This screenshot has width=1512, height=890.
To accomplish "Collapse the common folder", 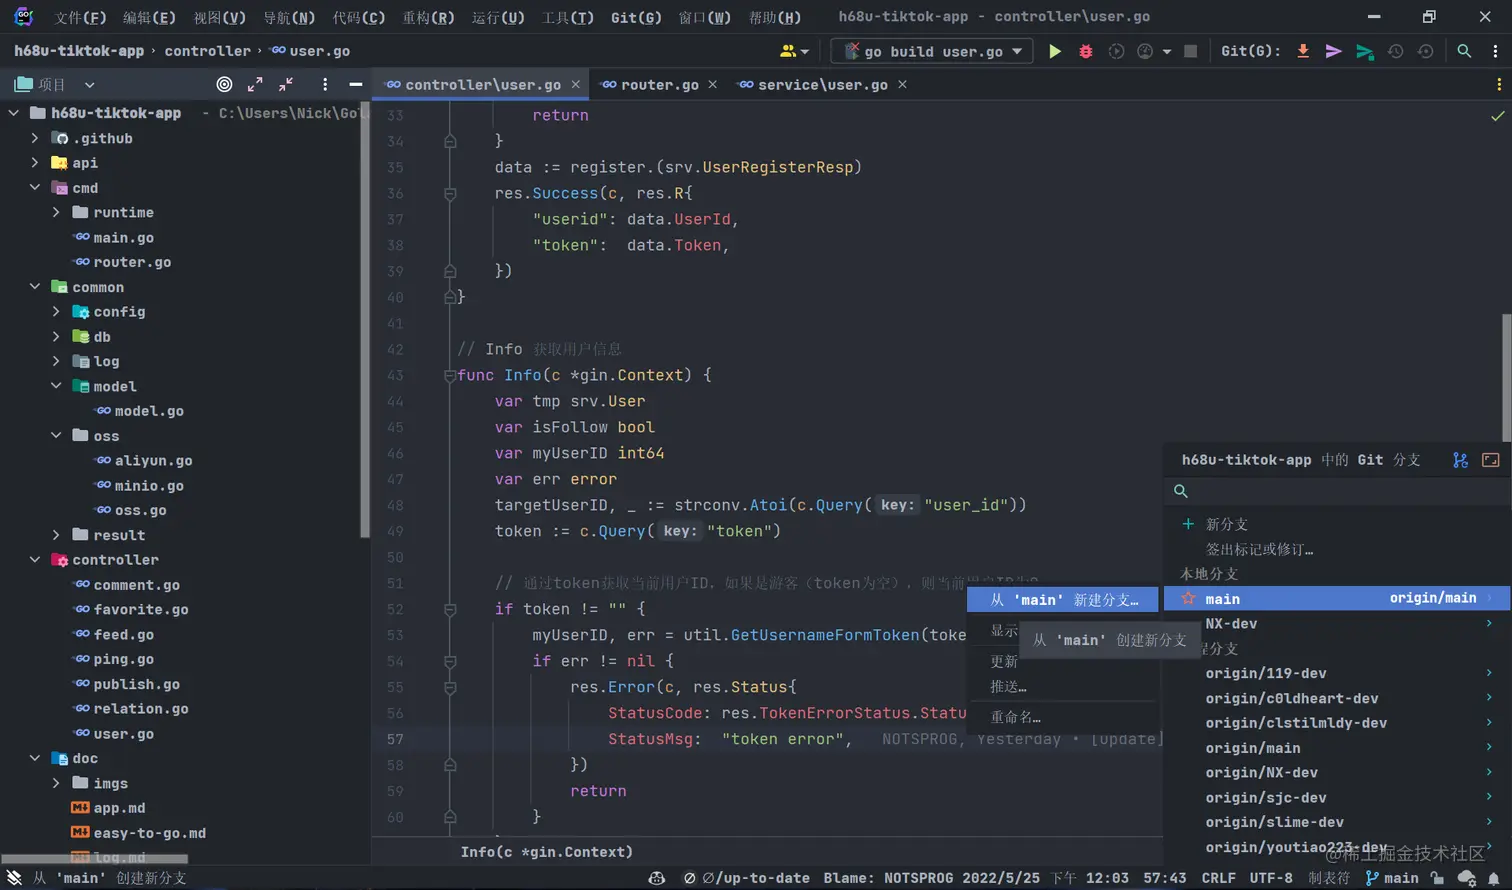I will [x=35, y=287].
